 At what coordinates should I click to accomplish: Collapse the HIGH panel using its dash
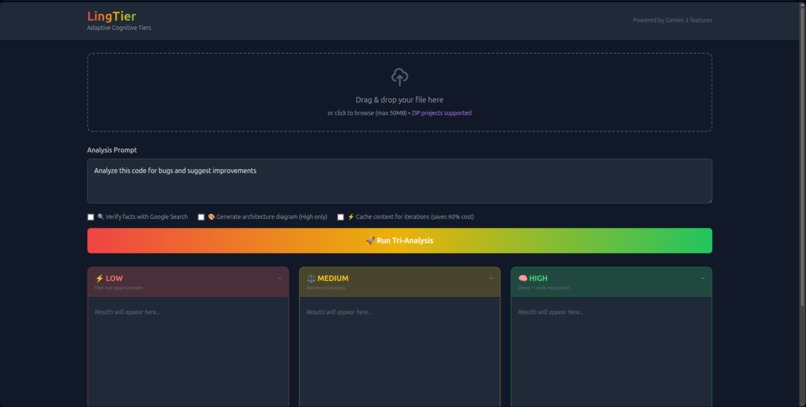coord(703,279)
